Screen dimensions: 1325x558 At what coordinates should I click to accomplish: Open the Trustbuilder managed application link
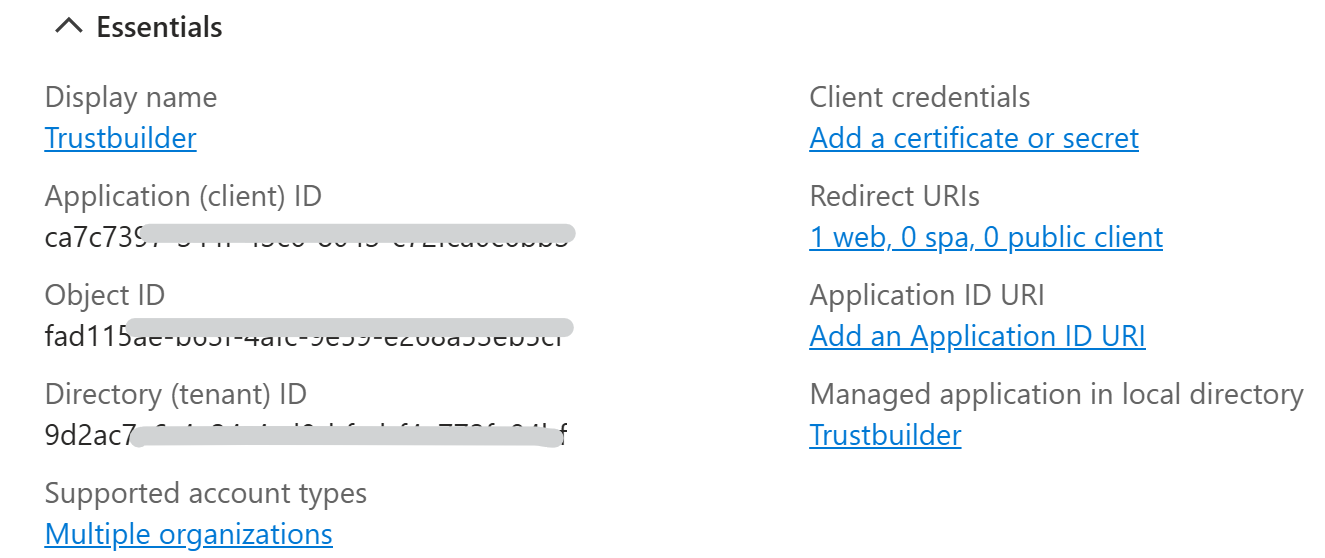tap(885, 435)
